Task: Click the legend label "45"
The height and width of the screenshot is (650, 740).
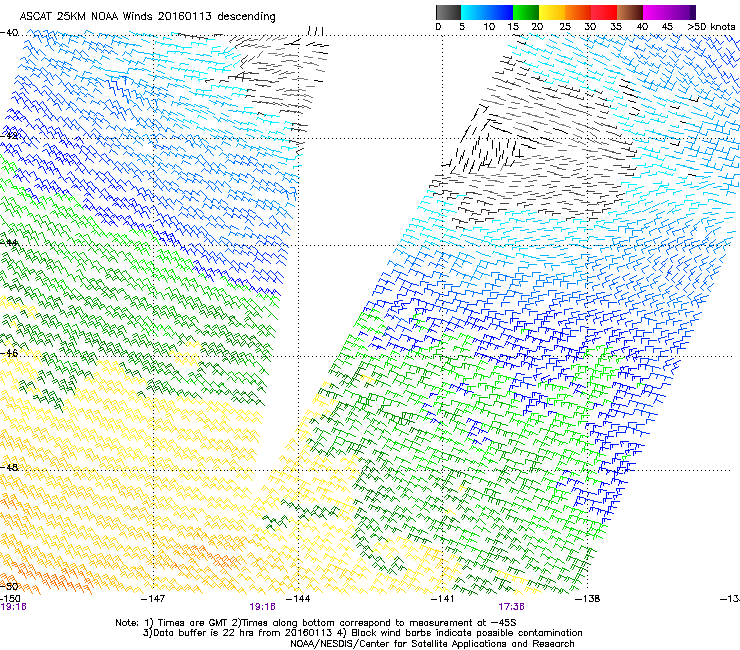Action: coord(667,27)
